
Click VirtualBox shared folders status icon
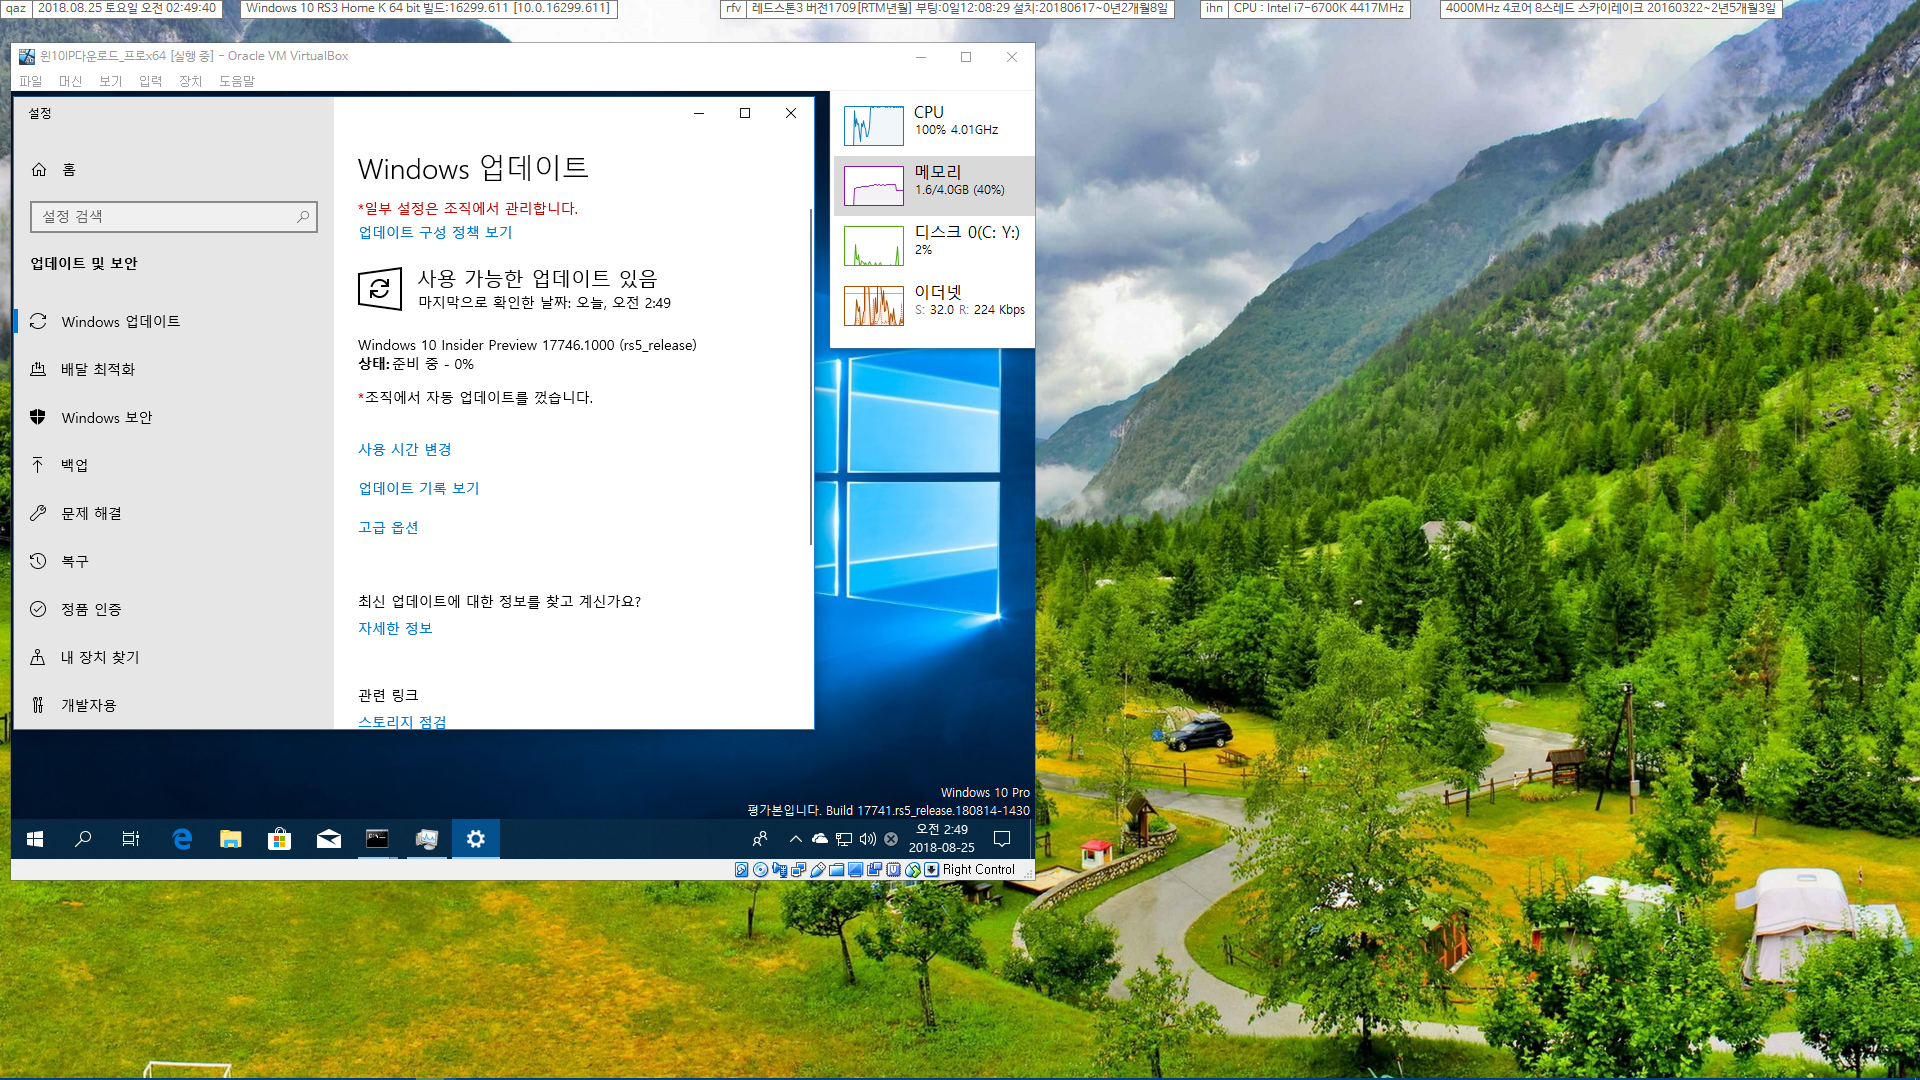click(x=836, y=869)
